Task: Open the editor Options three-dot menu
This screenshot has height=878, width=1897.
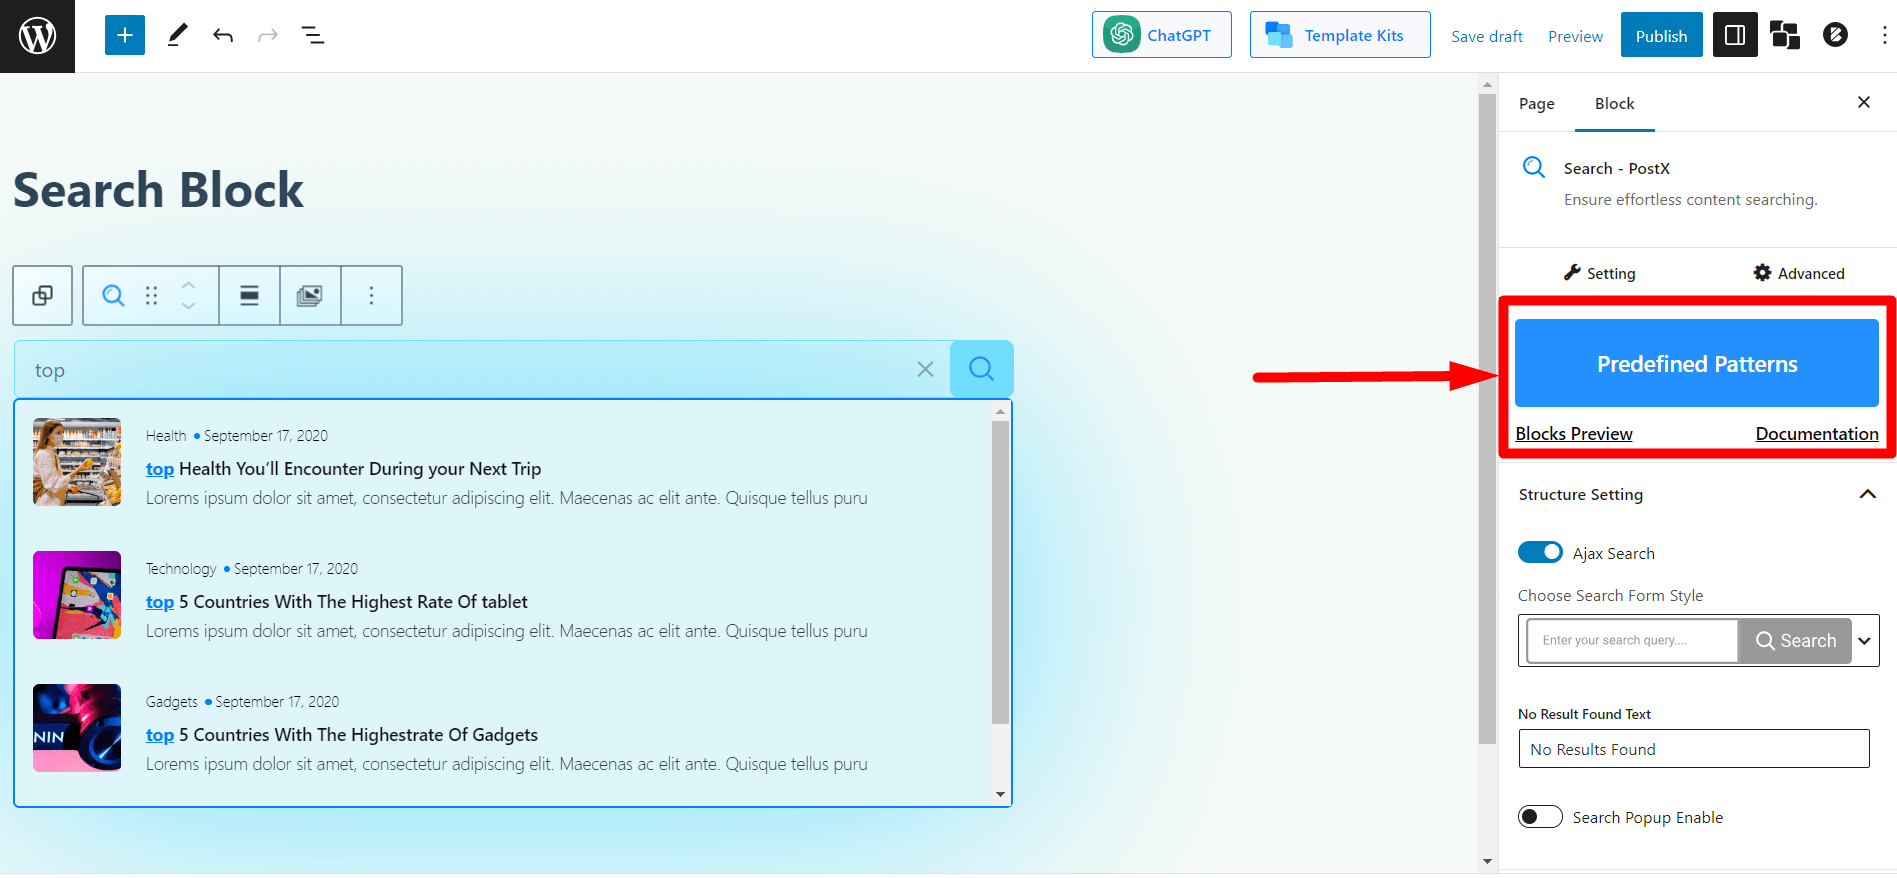Action: 1884,36
